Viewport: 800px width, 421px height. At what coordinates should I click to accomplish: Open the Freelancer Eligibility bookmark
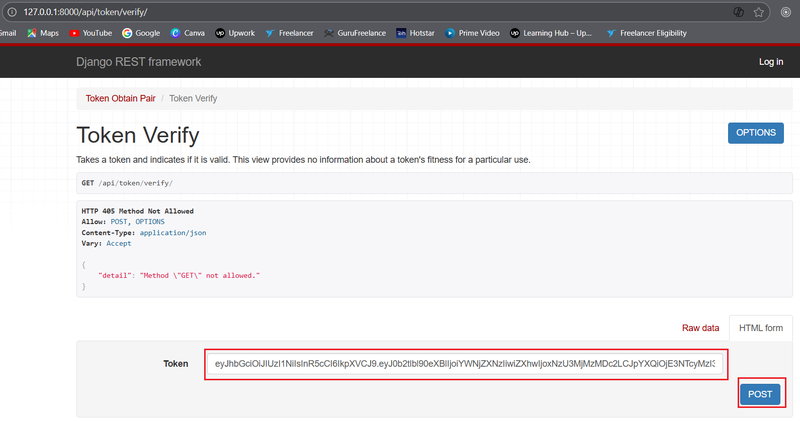(x=646, y=33)
